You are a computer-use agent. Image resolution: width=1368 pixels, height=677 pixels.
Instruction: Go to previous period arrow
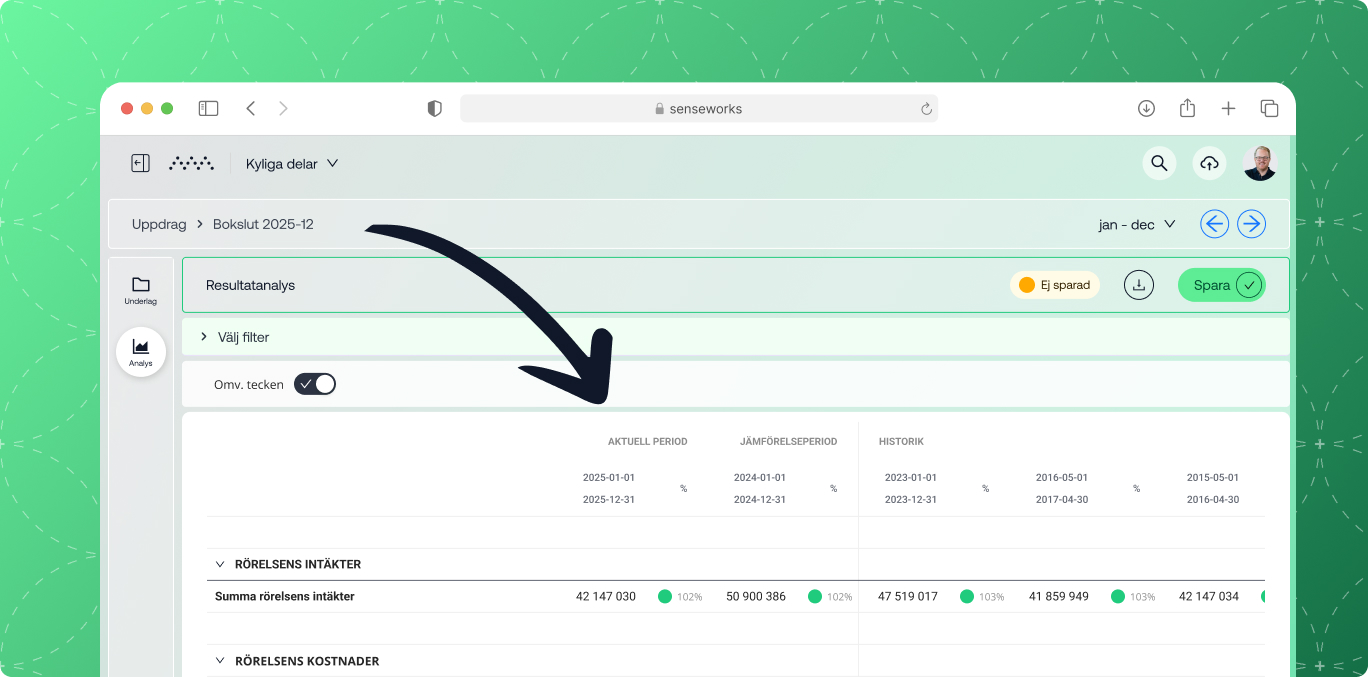(1215, 224)
